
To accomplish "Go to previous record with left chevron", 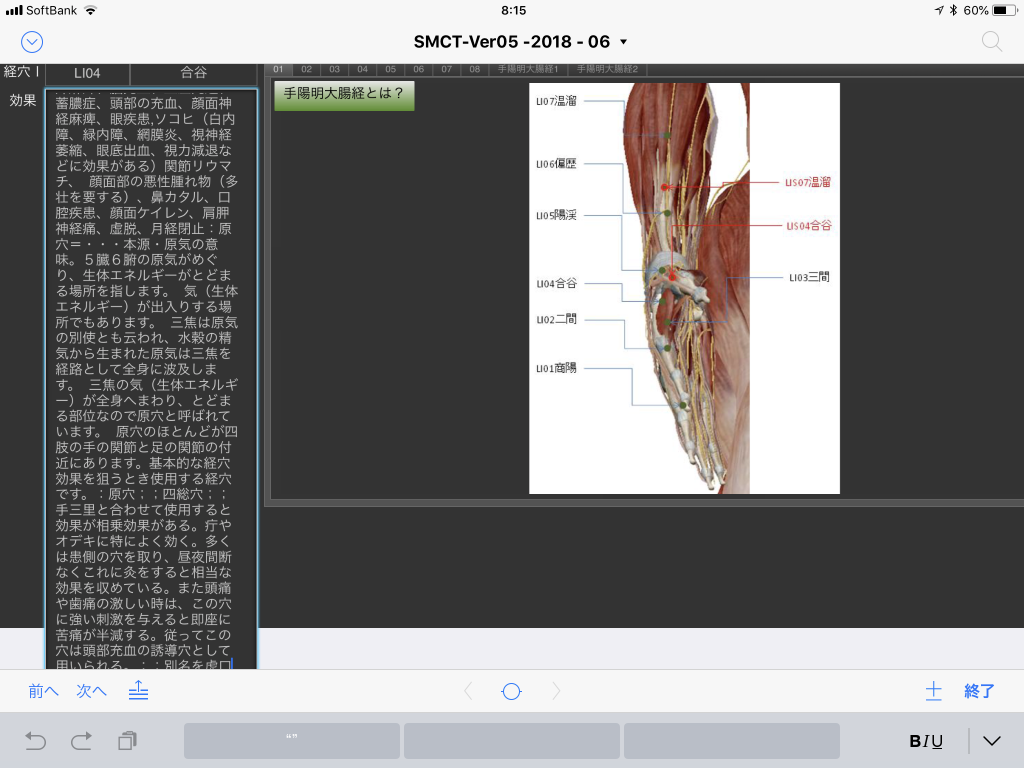I will point(467,691).
